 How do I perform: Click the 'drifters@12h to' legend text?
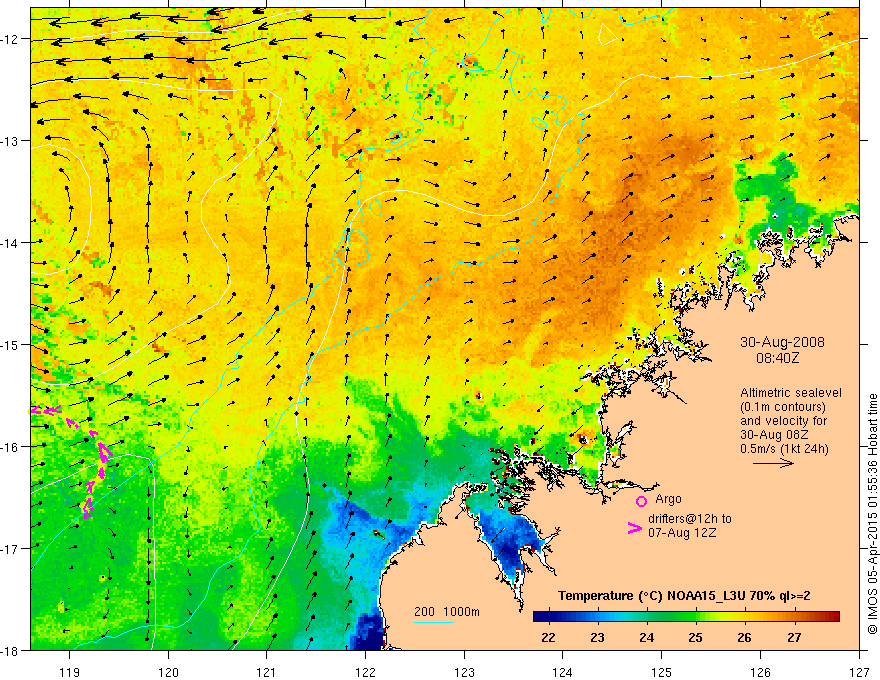point(690,518)
